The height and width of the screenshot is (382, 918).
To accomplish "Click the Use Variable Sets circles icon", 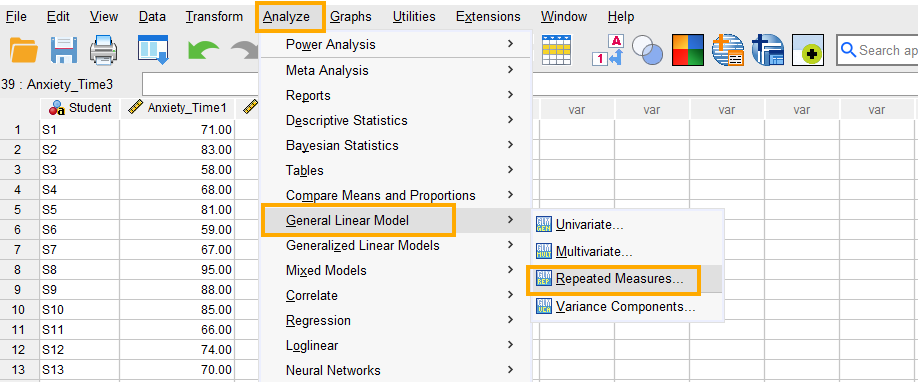I will click(x=648, y=51).
